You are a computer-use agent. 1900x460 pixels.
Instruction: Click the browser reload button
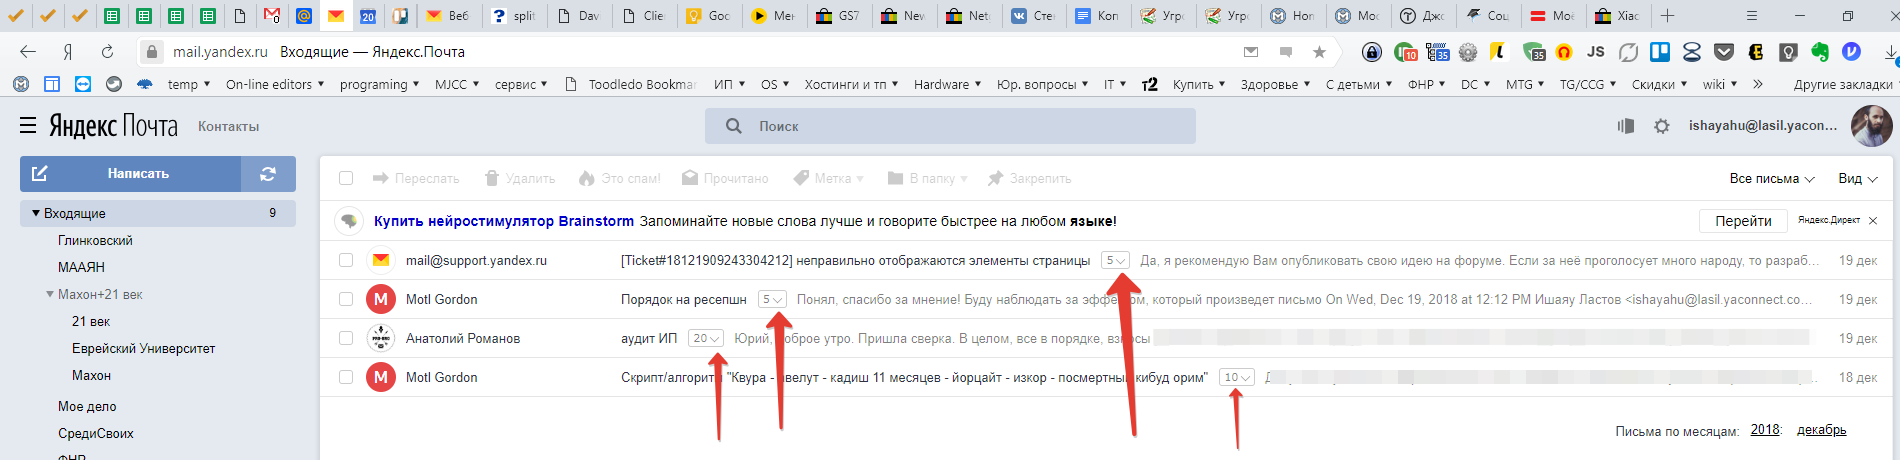point(107,52)
